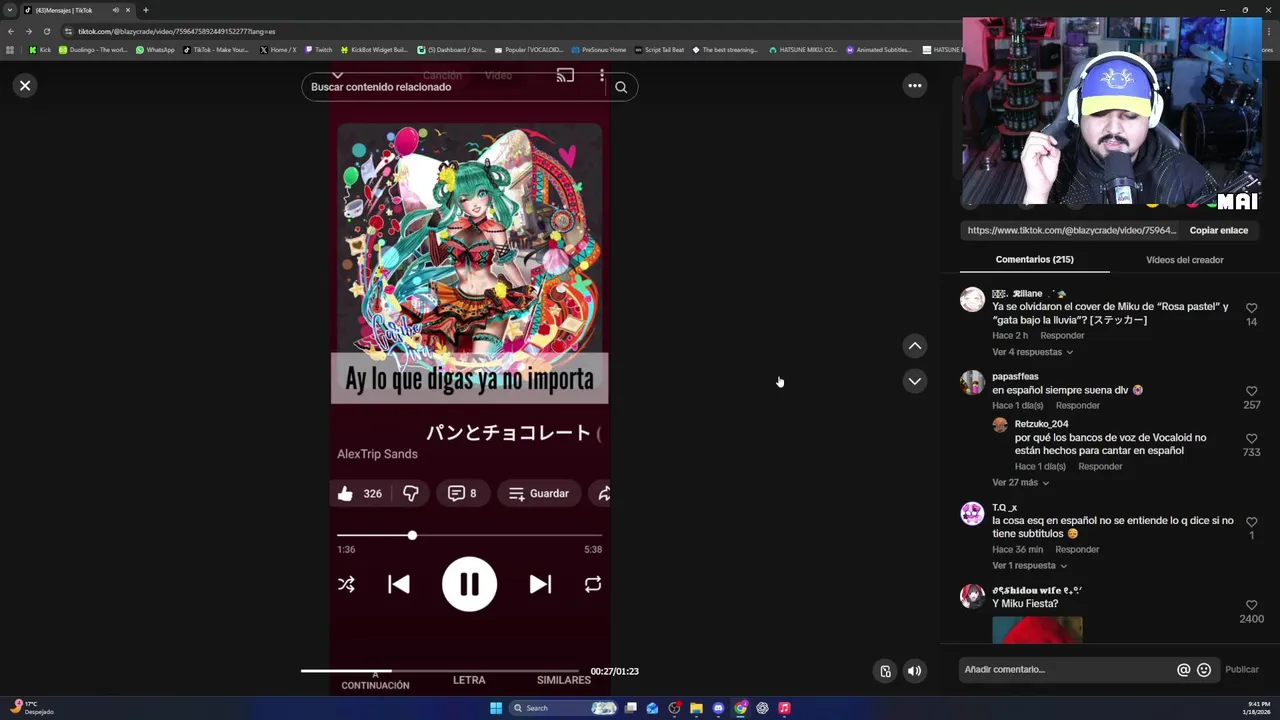This screenshot has height=720, width=1280.
Task: Seek on the music player progress slider
Action: coord(469,536)
